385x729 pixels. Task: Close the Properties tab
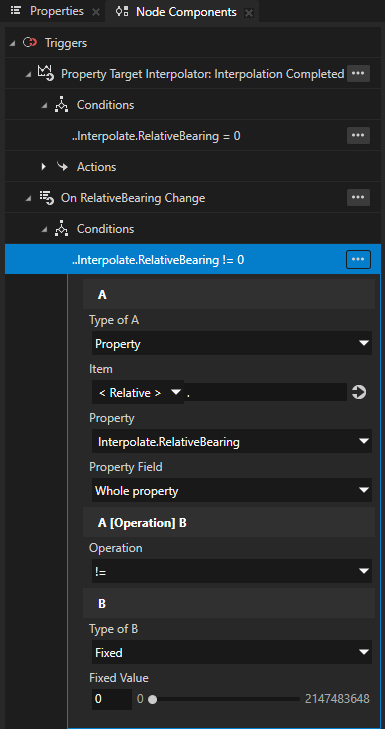(x=96, y=12)
